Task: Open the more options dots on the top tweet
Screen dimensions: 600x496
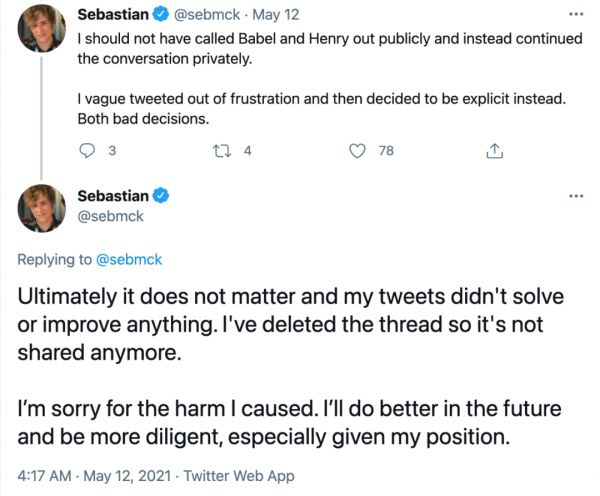Action: click(x=573, y=16)
